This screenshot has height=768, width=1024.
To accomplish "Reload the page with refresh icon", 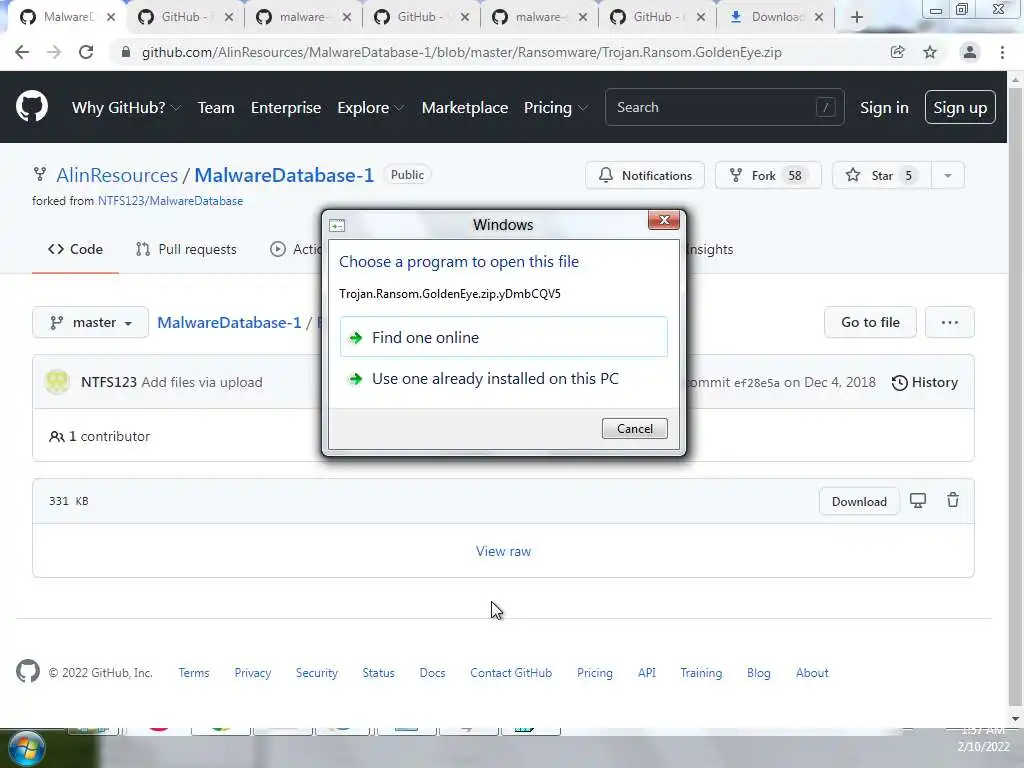I will tap(86, 52).
